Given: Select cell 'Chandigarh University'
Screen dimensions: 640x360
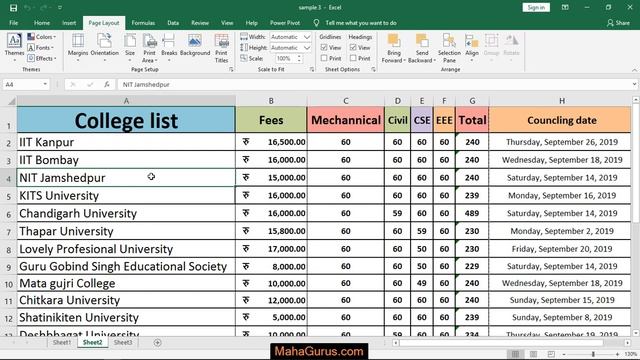Looking at the screenshot, I should [x=126, y=213].
